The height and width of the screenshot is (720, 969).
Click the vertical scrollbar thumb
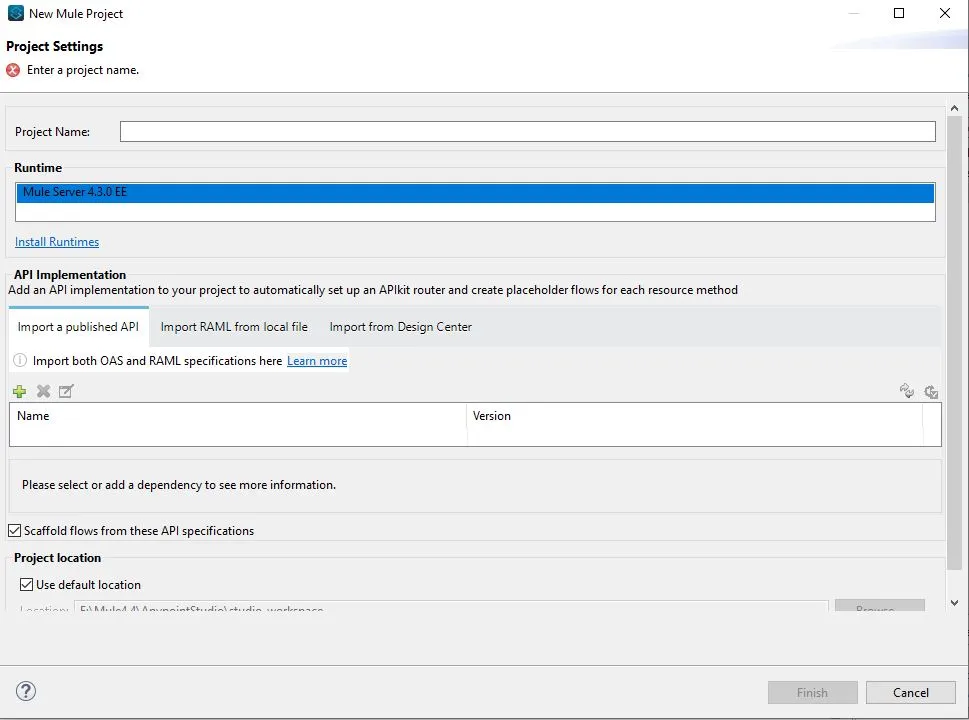[954, 343]
